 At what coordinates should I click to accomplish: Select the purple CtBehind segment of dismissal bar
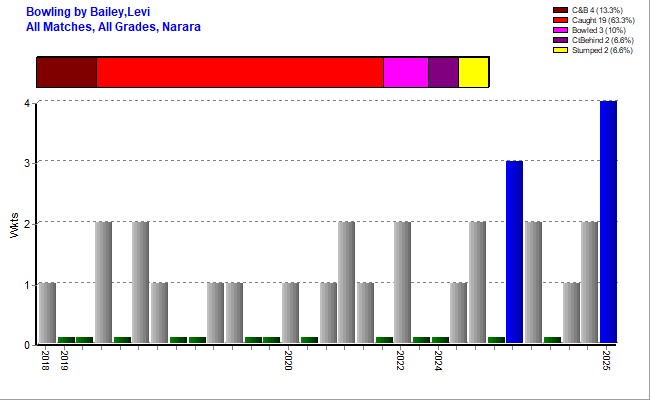444,72
